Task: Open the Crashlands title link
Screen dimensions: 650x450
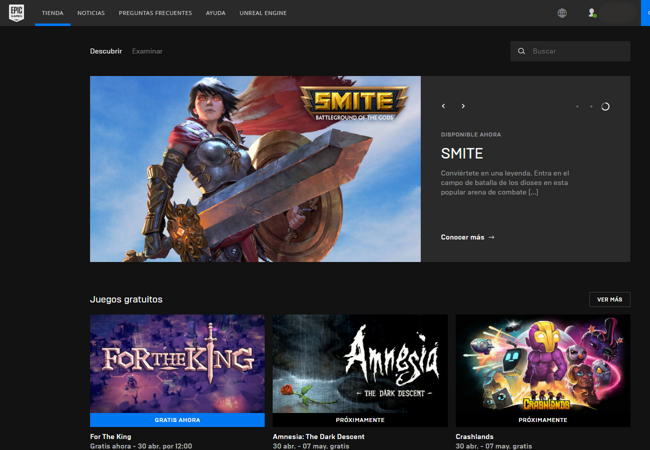Action: [x=474, y=436]
